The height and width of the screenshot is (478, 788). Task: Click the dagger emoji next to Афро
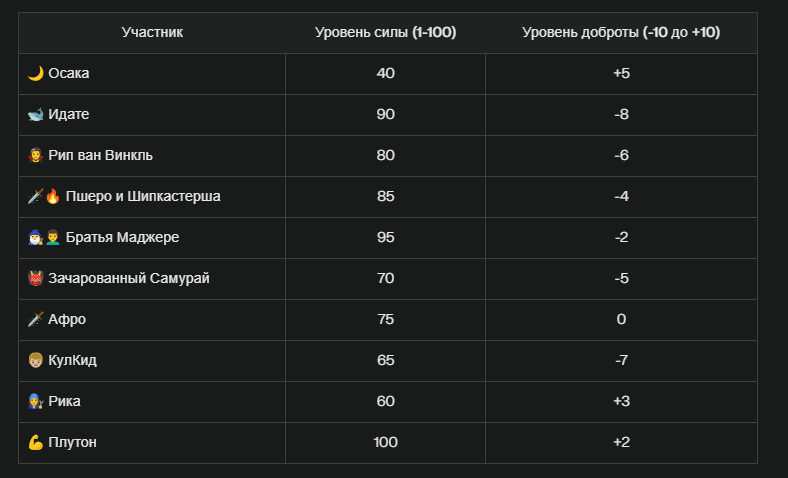point(36,320)
